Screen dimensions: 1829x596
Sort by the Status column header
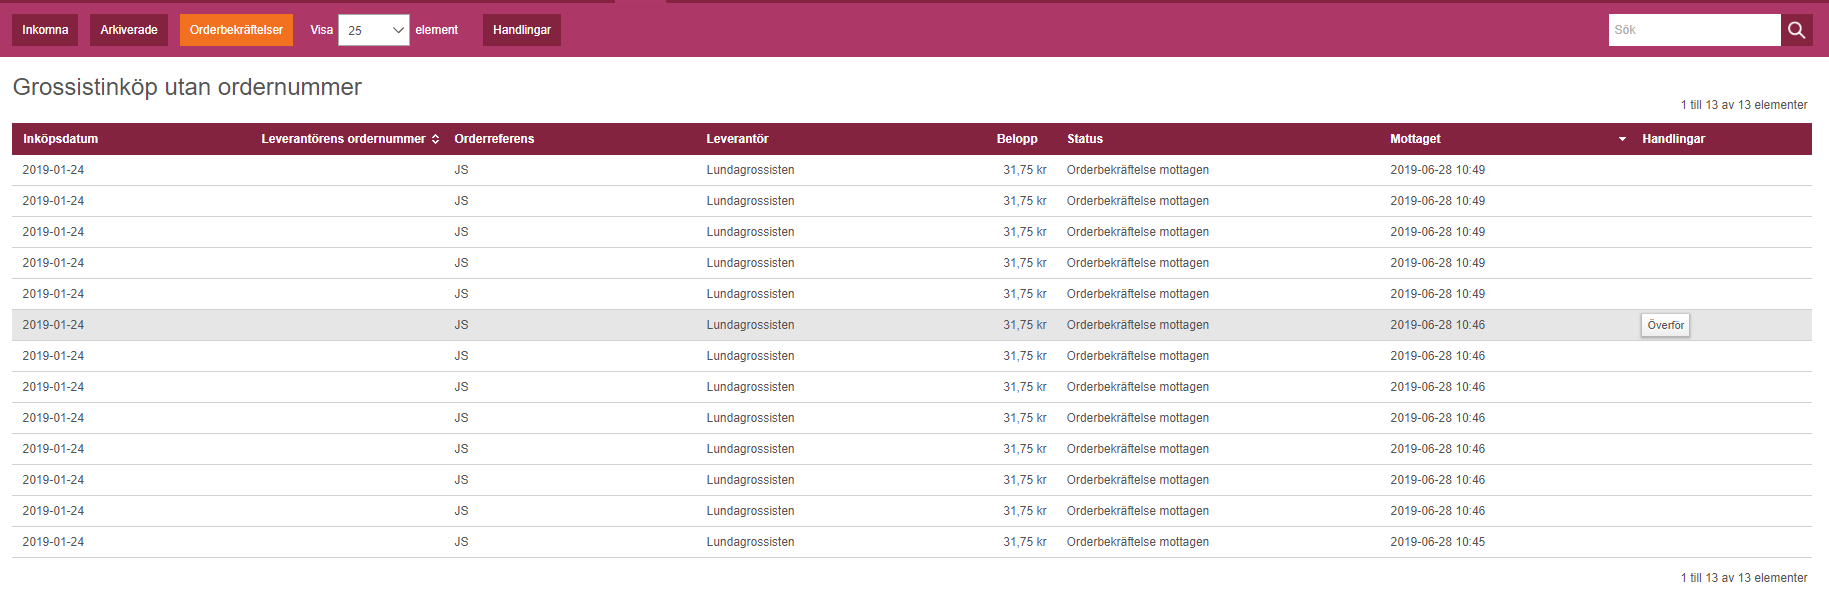(x=1085, y=139)
